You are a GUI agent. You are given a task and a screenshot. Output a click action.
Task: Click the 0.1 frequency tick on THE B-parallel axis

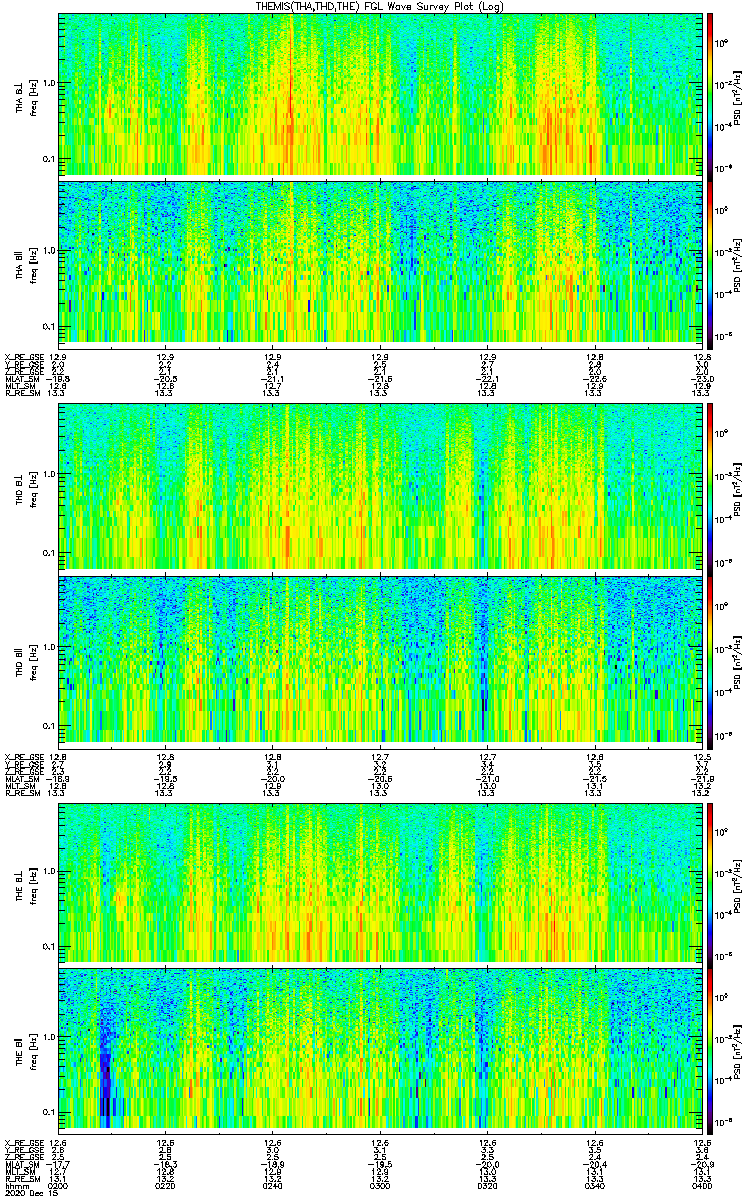coord(49,1112)
